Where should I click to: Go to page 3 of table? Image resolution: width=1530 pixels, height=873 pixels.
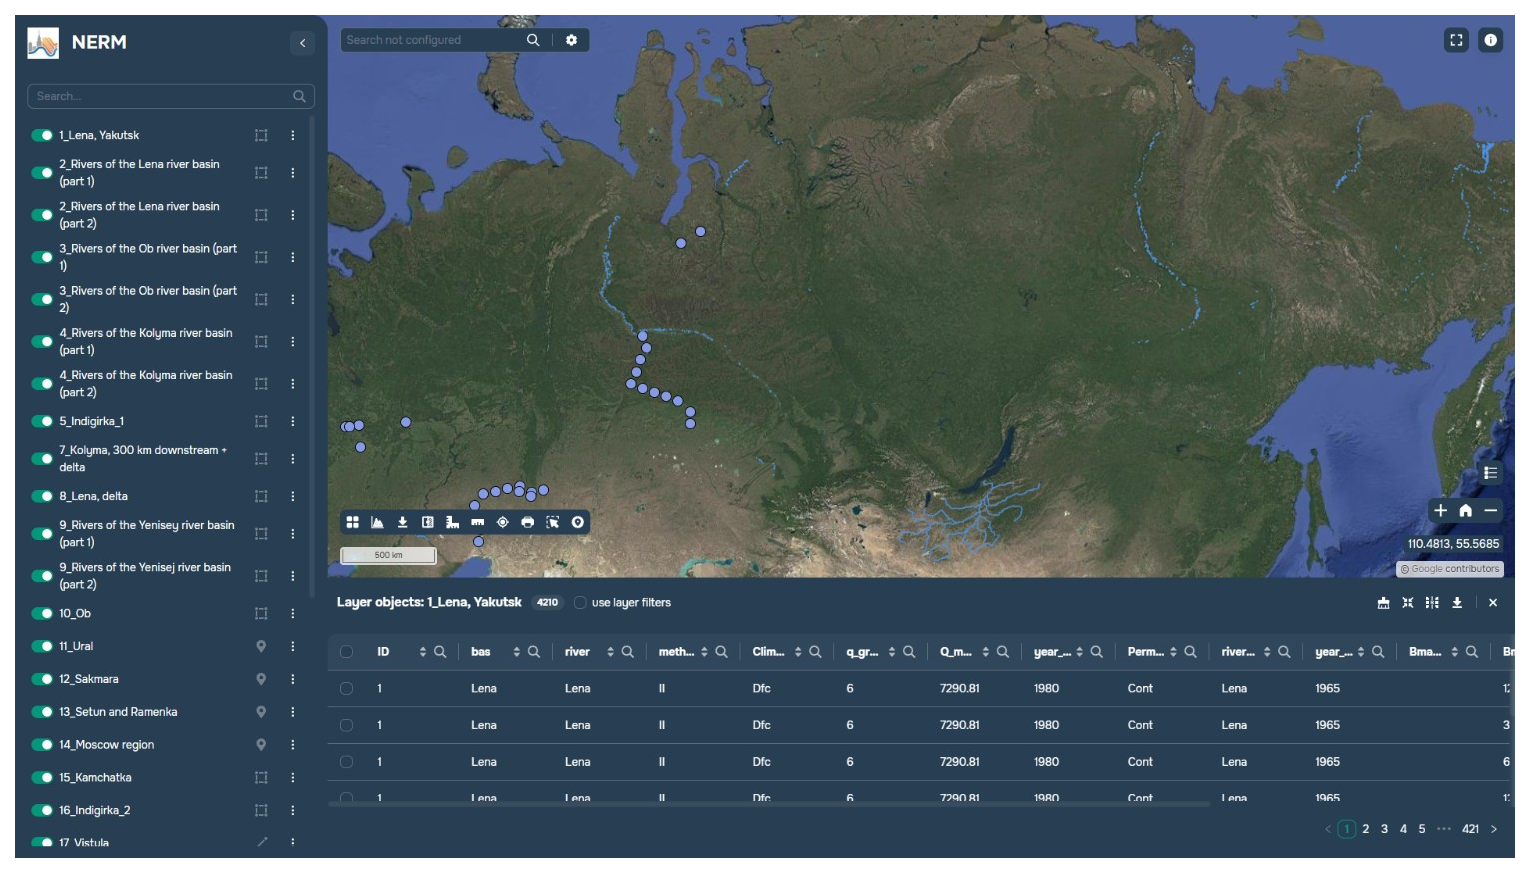(x=1384, y=829)
